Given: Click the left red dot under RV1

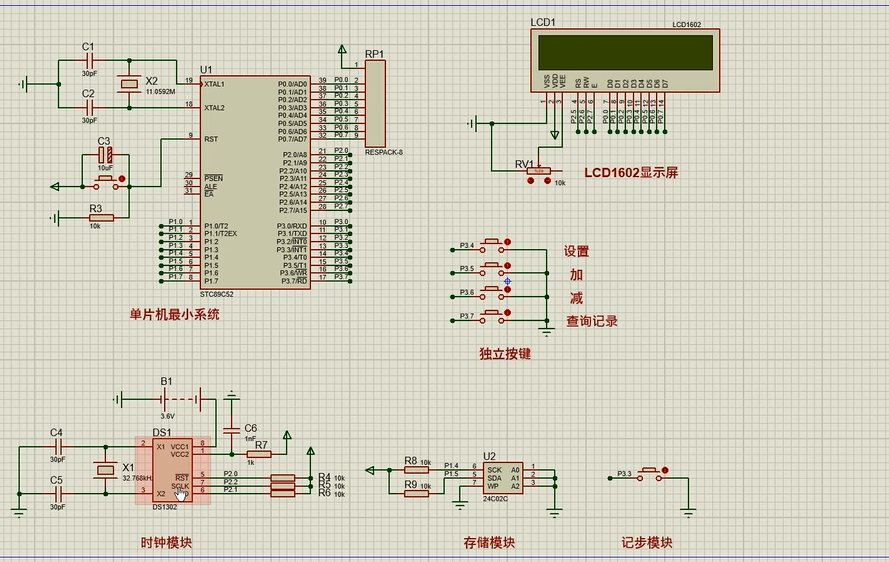Looking at the screenshot, I should pos(531,181).
